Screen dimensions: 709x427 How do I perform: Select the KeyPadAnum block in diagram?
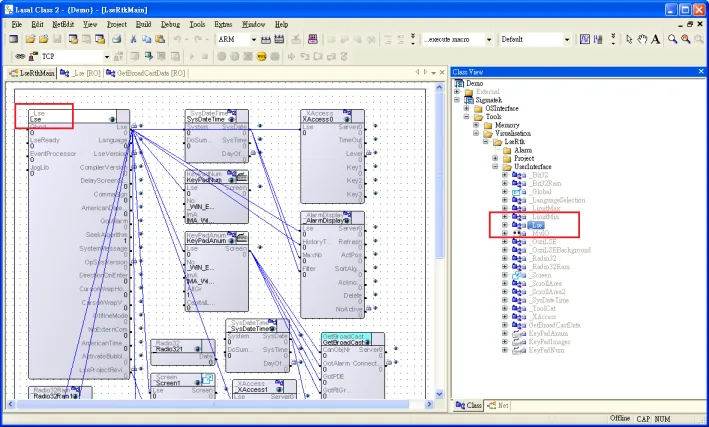[x=217, y=271]
